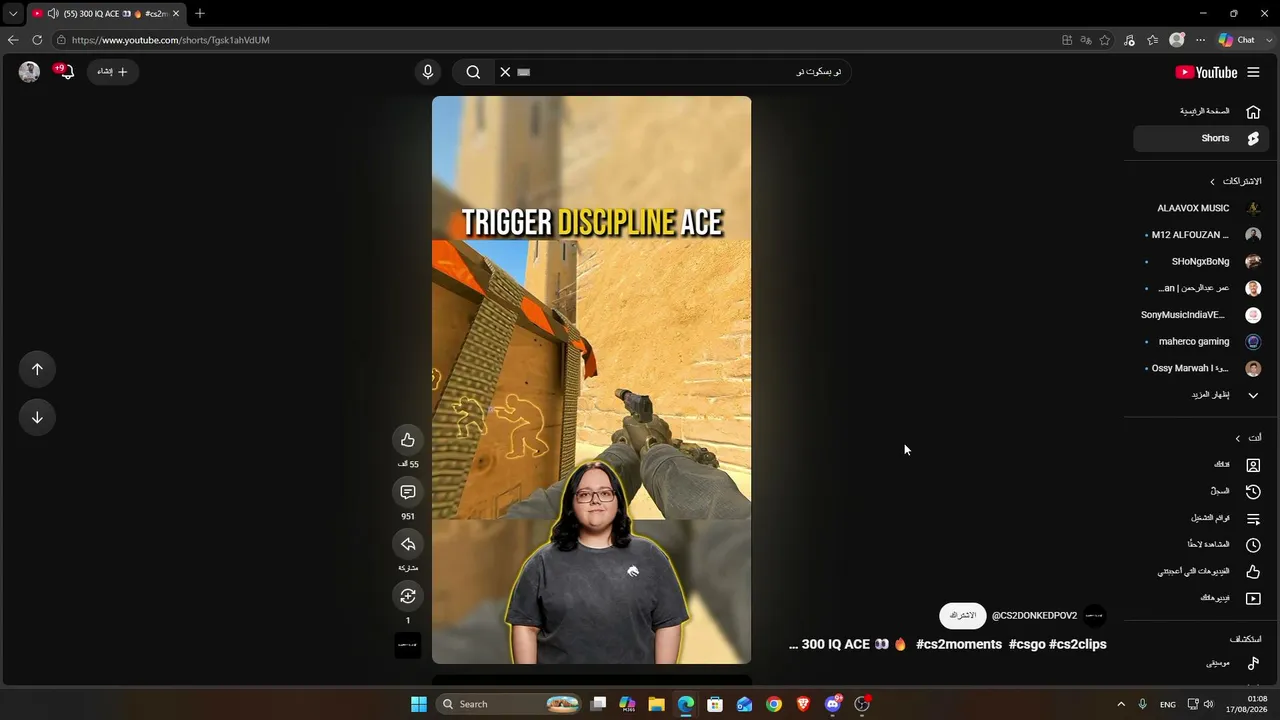Click the Create button with plus sign
The width and height of the screenshot is (1280, 720).
pyautogui.click(x=113, y=72)
